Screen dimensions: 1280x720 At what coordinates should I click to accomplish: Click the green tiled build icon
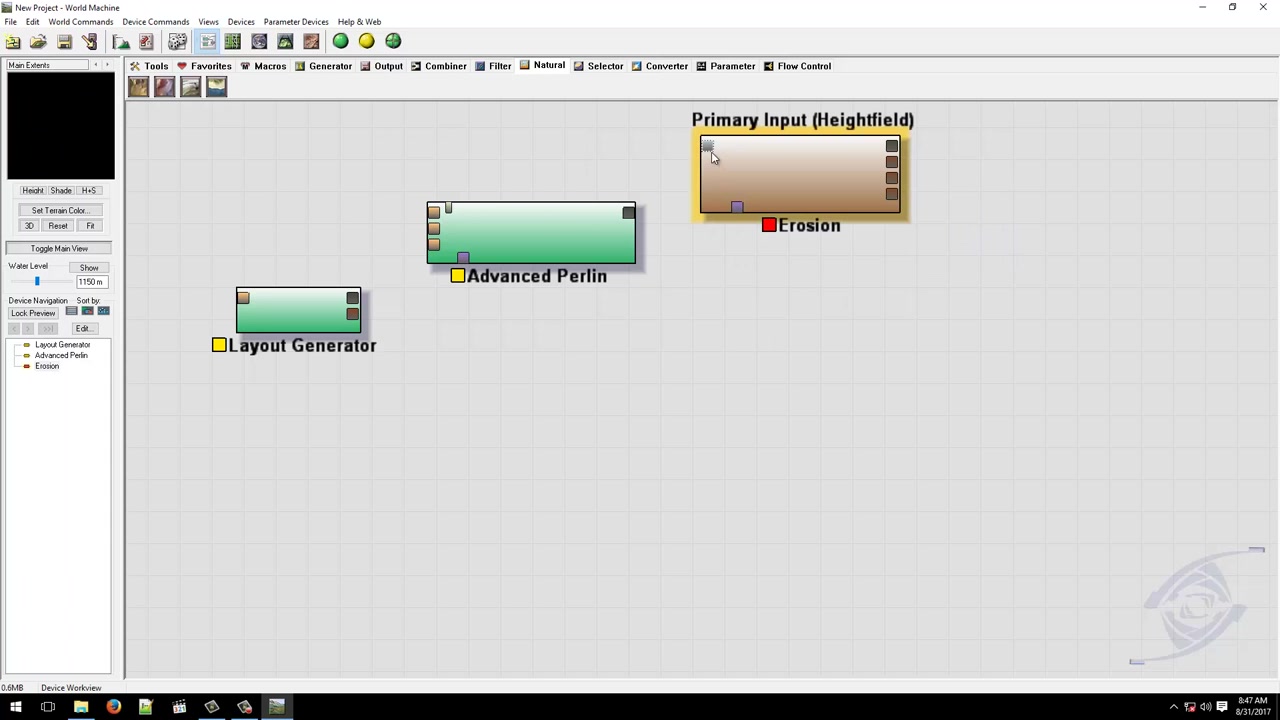tap(393, 41)
